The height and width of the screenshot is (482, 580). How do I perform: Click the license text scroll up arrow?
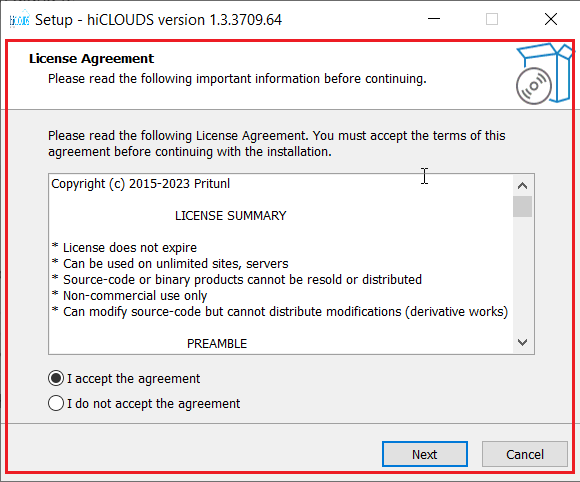click(x=522, y=185)
